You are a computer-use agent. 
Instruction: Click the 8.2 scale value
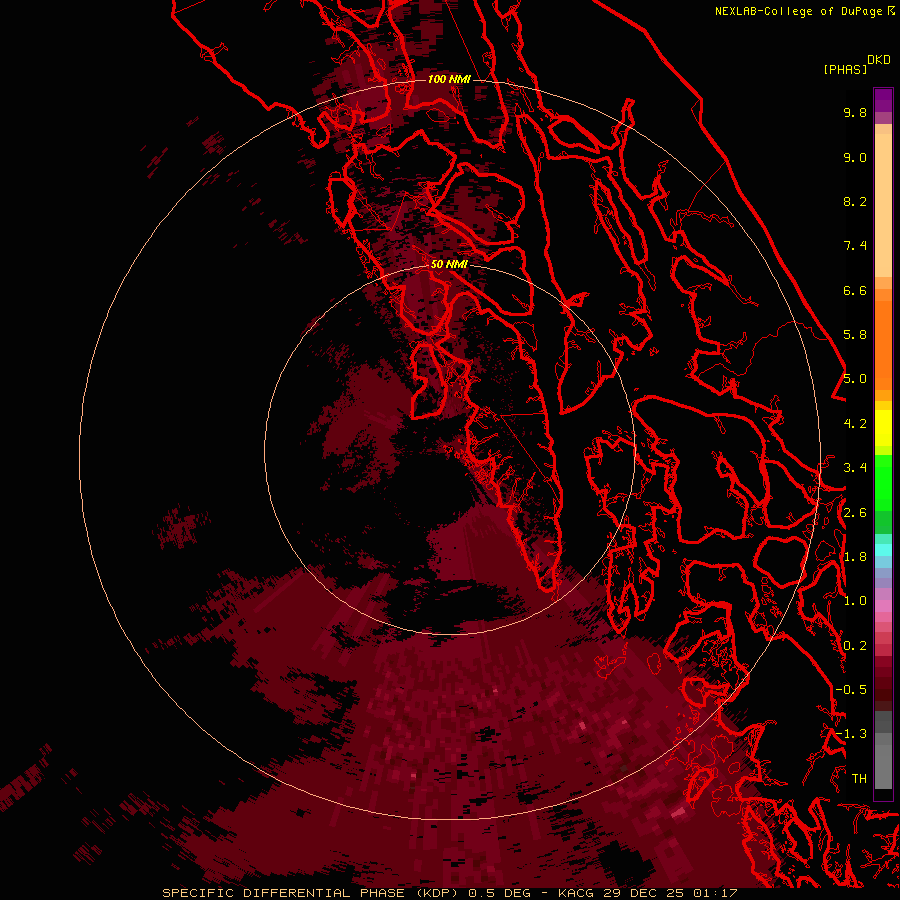pyautogui.click(x=855, y=201)
